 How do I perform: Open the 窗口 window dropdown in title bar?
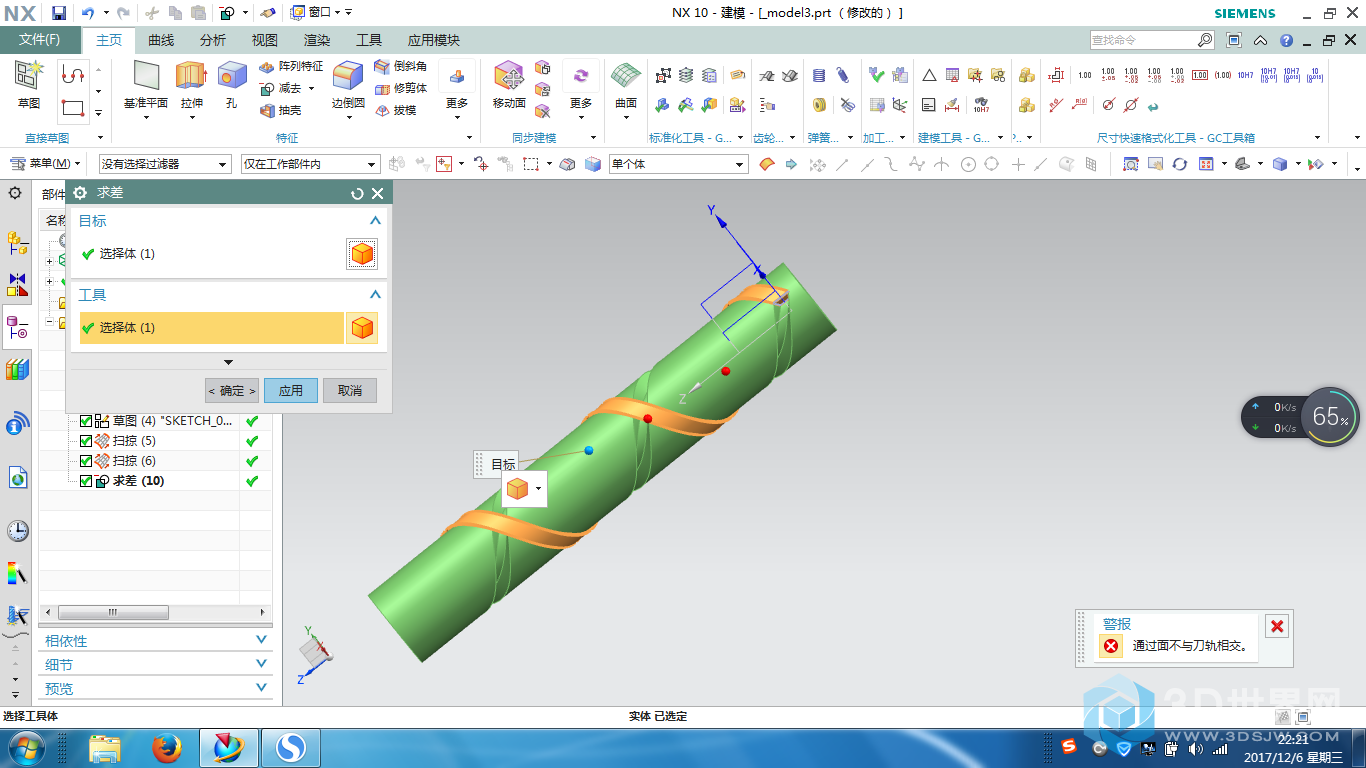tap(322, 12)
